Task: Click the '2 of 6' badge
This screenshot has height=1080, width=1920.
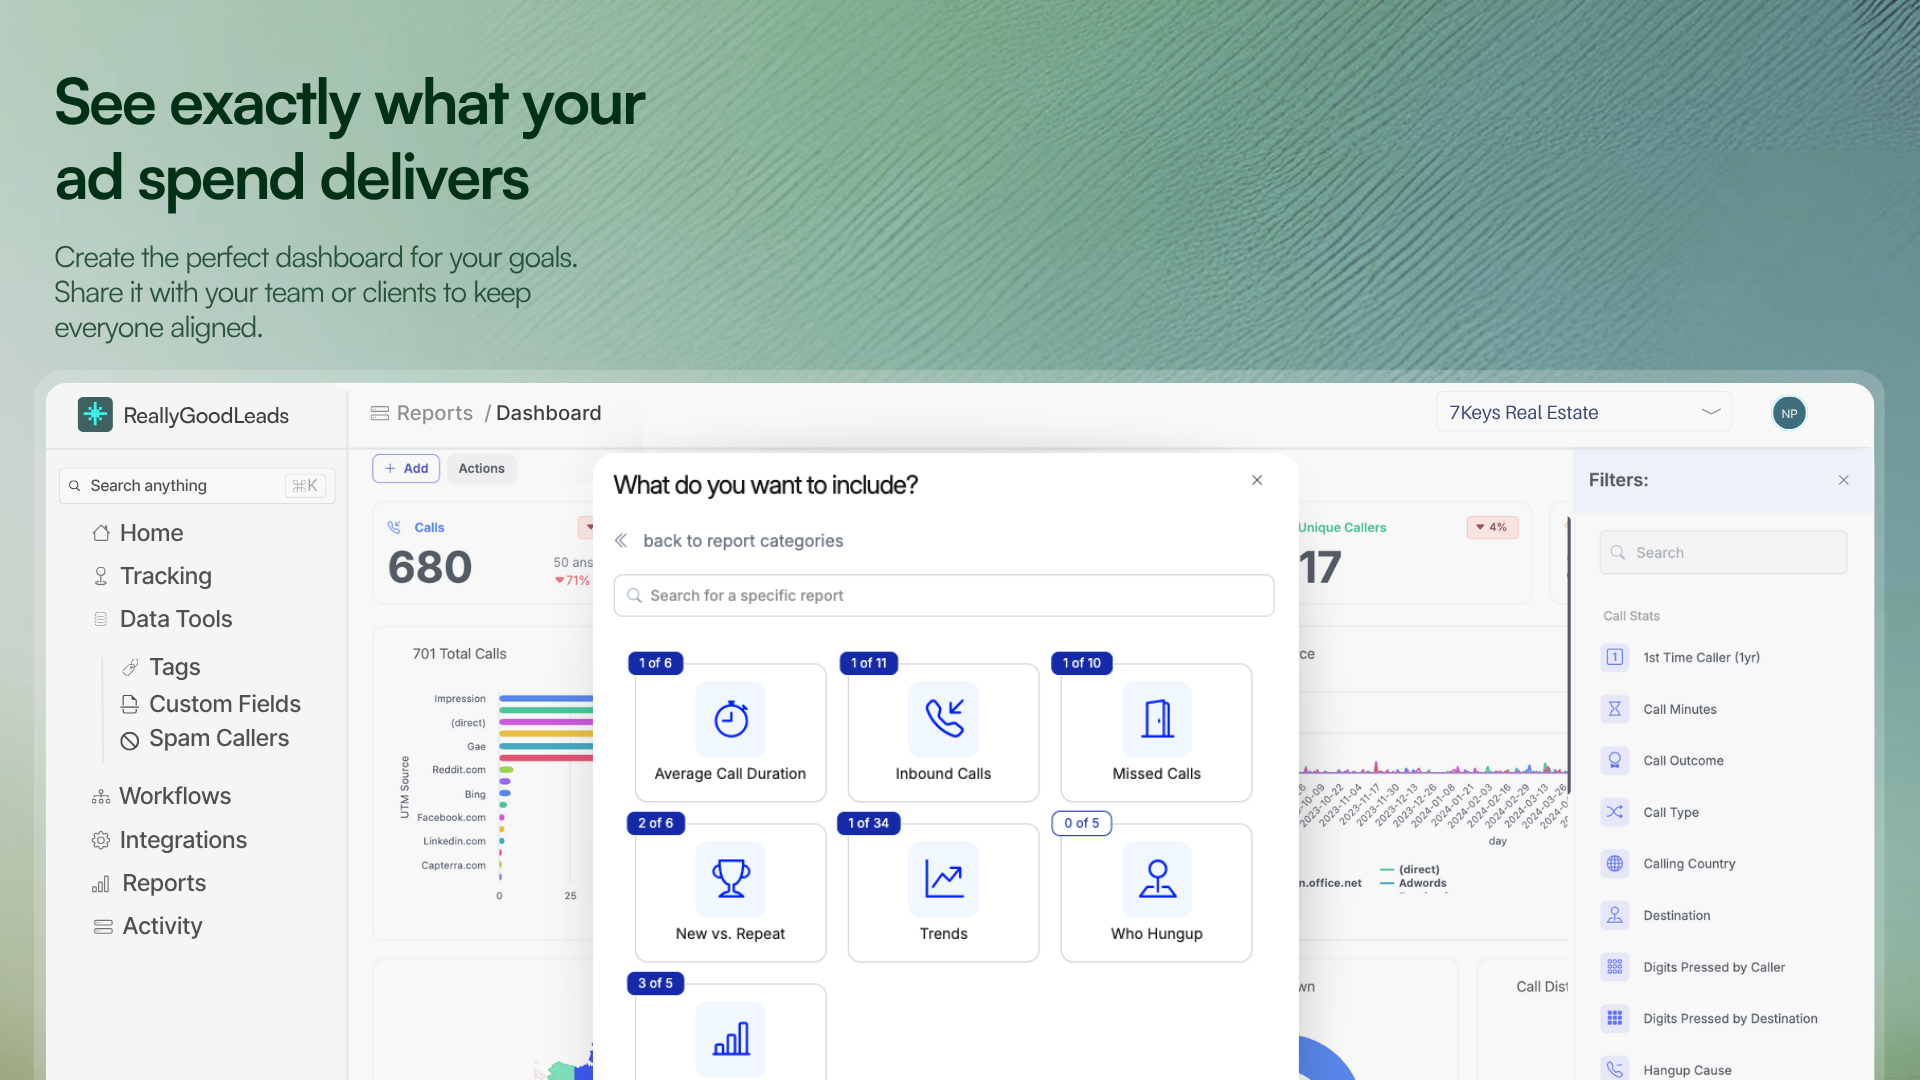Action: click(x=656, y=823)
